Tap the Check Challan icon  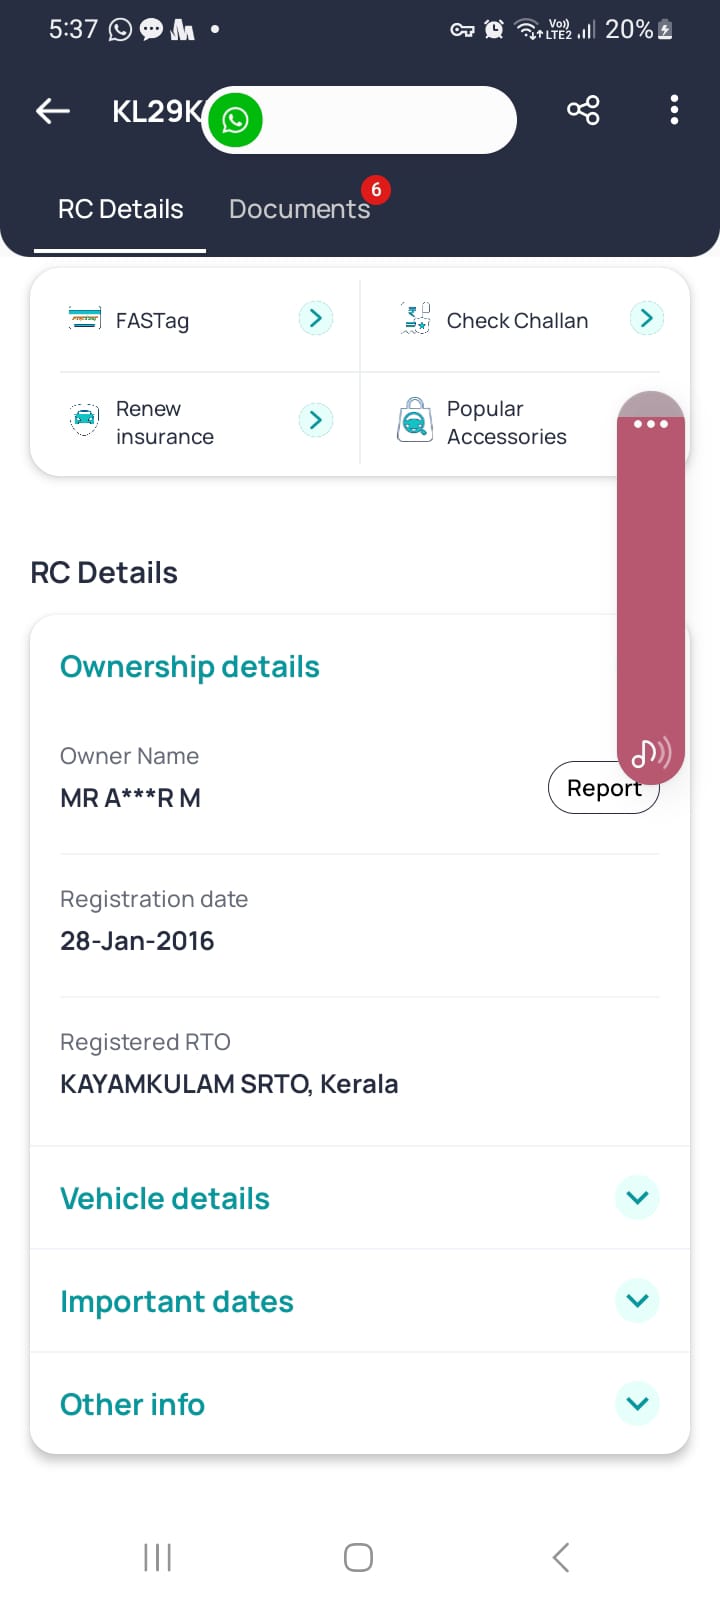415,319
